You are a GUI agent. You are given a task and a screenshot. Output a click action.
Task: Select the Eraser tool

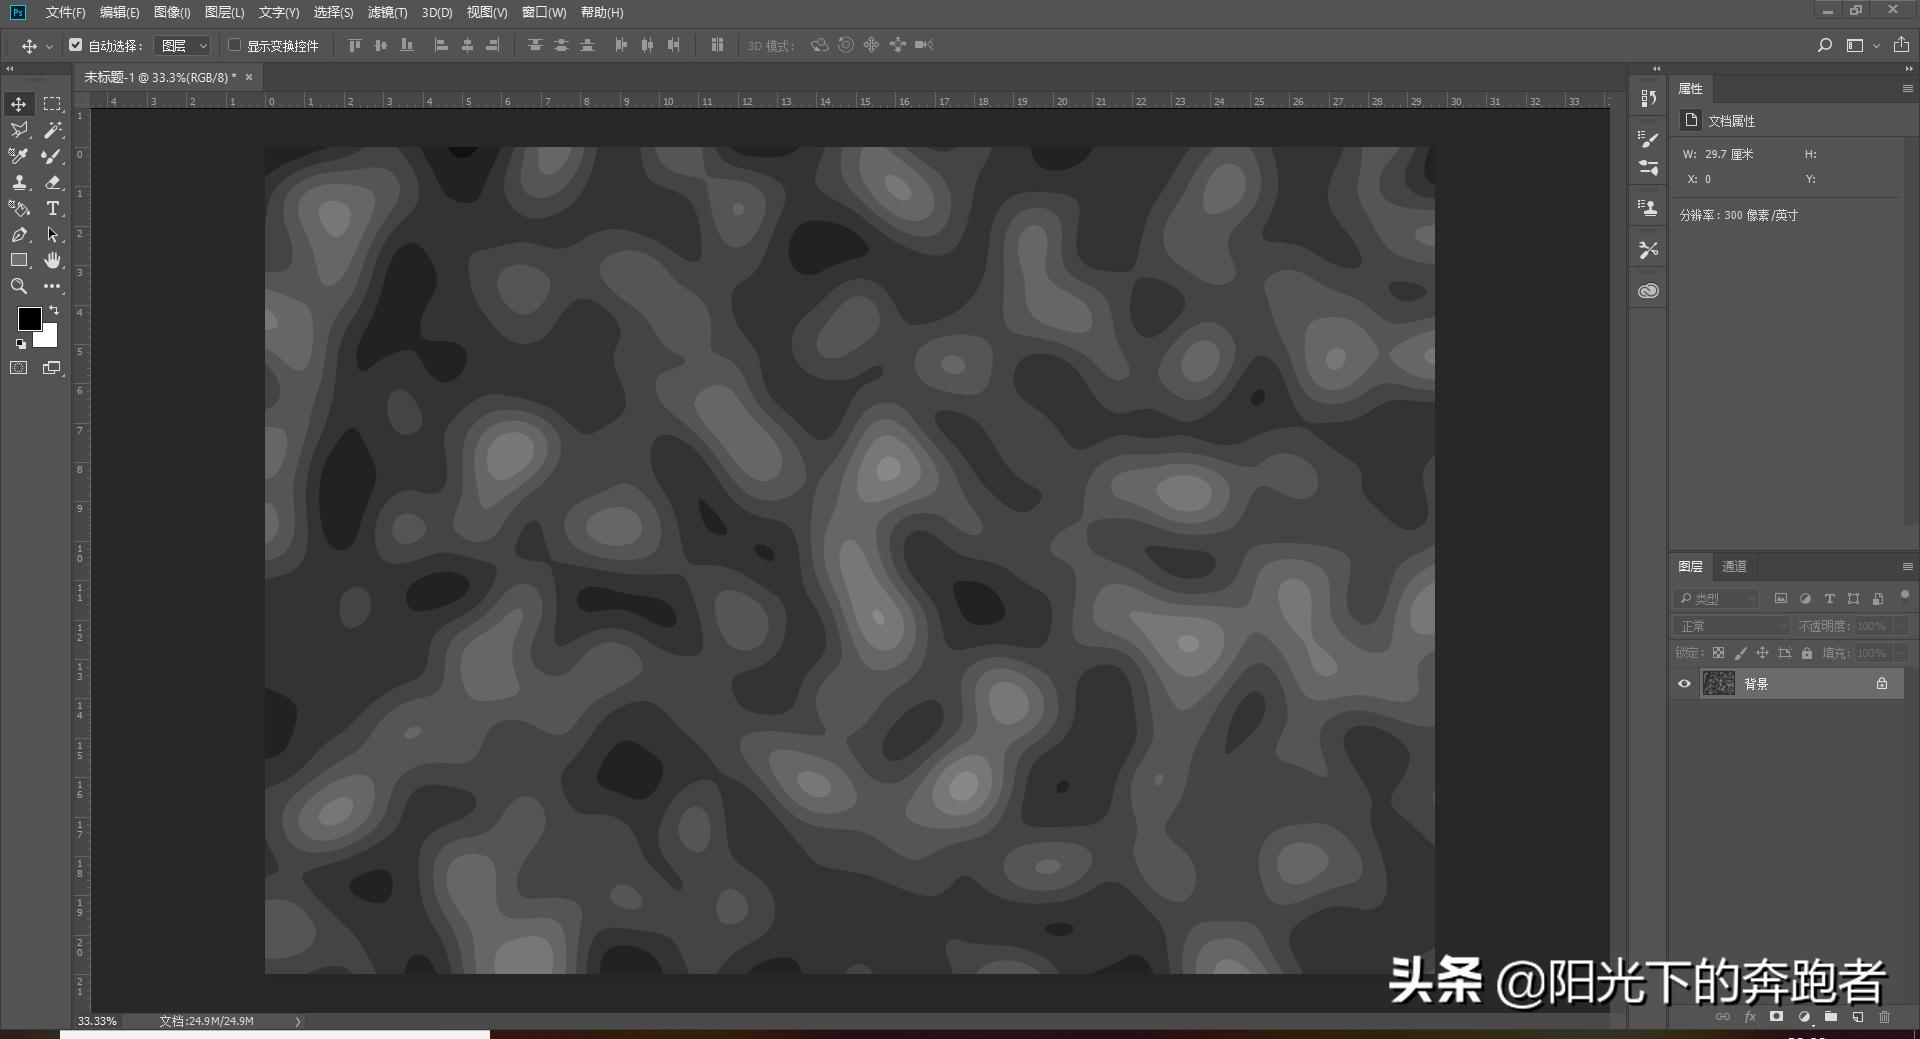click(x=53, y=182)
